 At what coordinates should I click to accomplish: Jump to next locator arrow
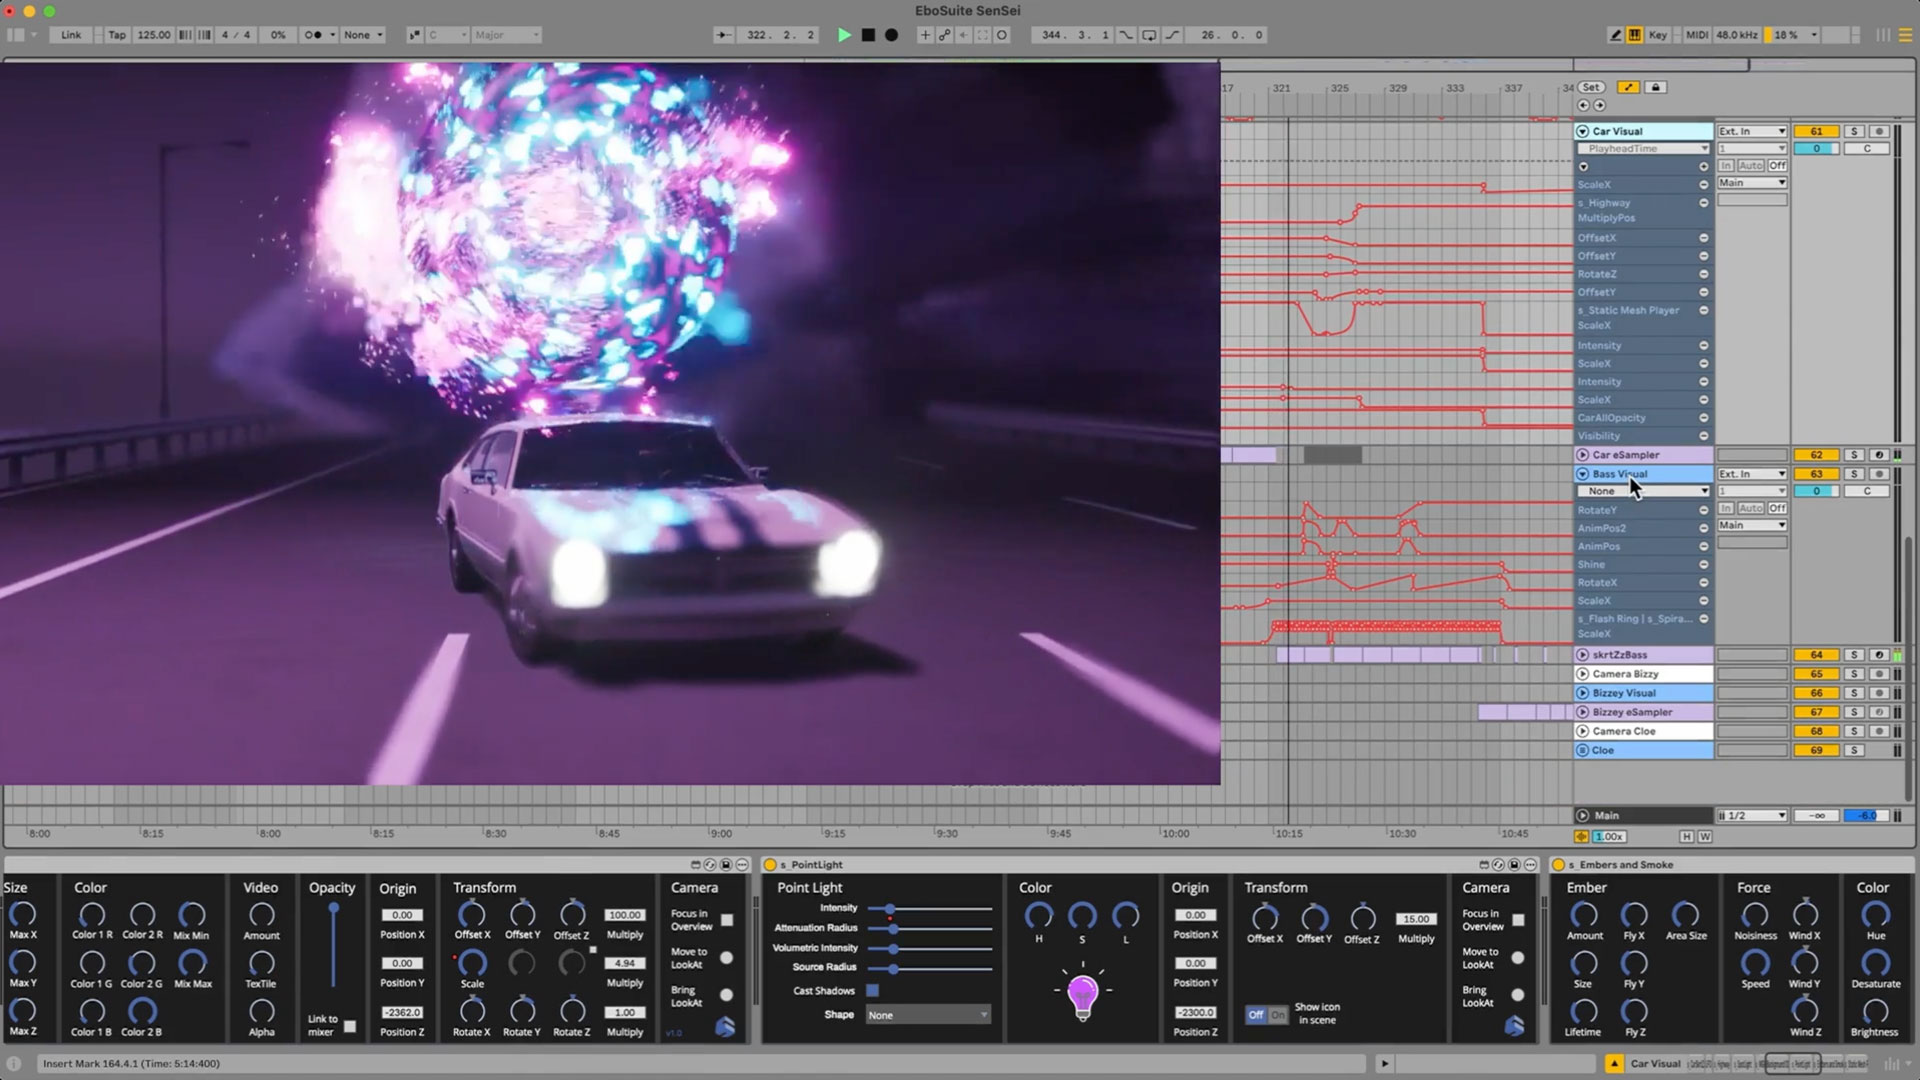(x=1599, y=105)
